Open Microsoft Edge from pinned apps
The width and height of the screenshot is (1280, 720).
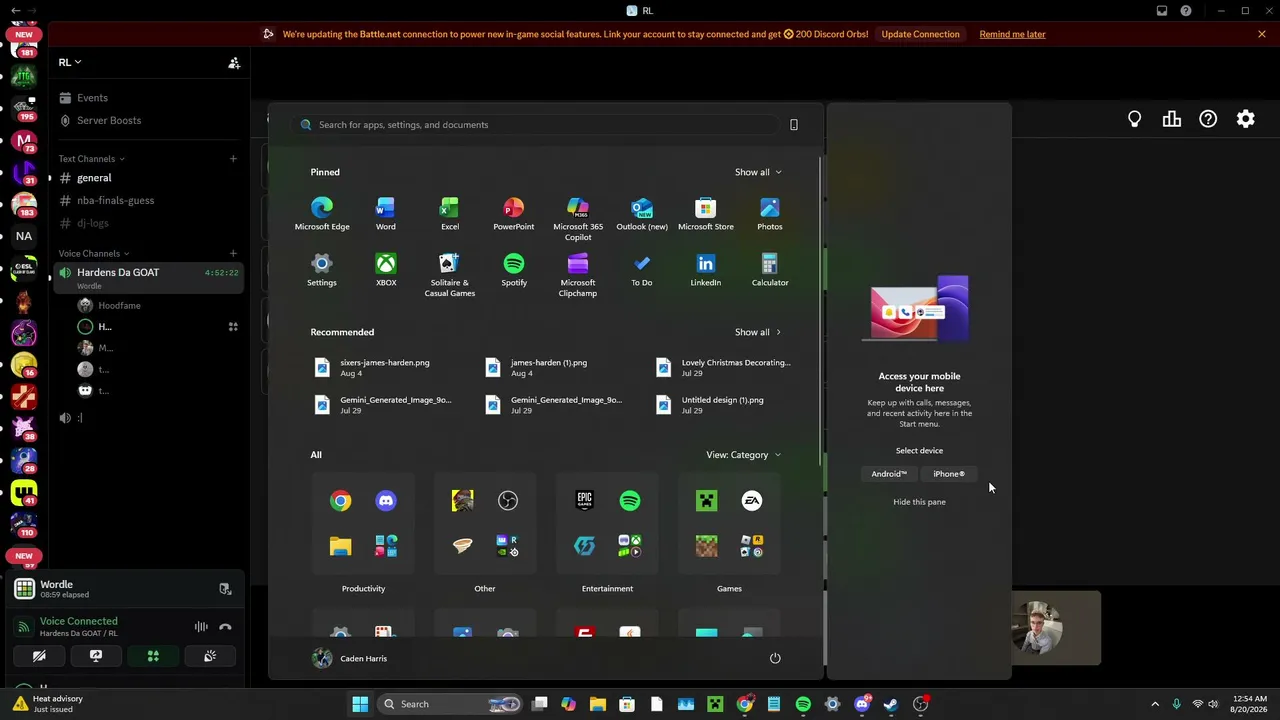coord(322,214)
